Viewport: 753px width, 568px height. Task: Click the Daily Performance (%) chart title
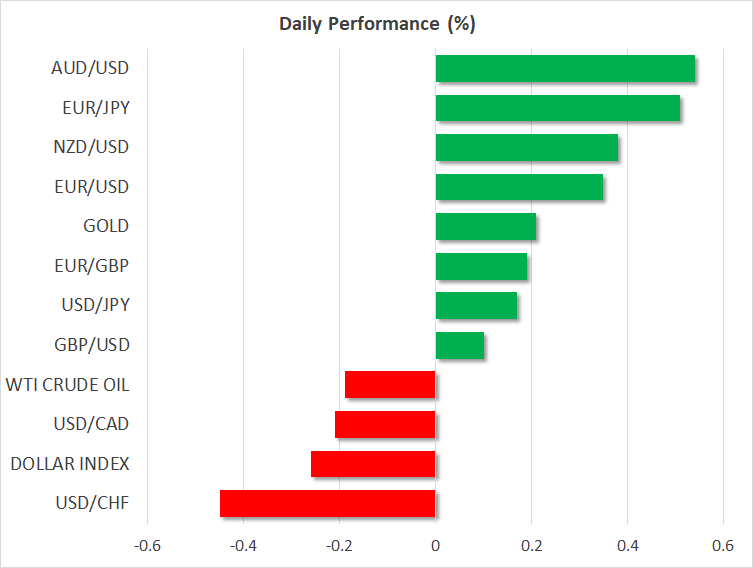(376, 24)
